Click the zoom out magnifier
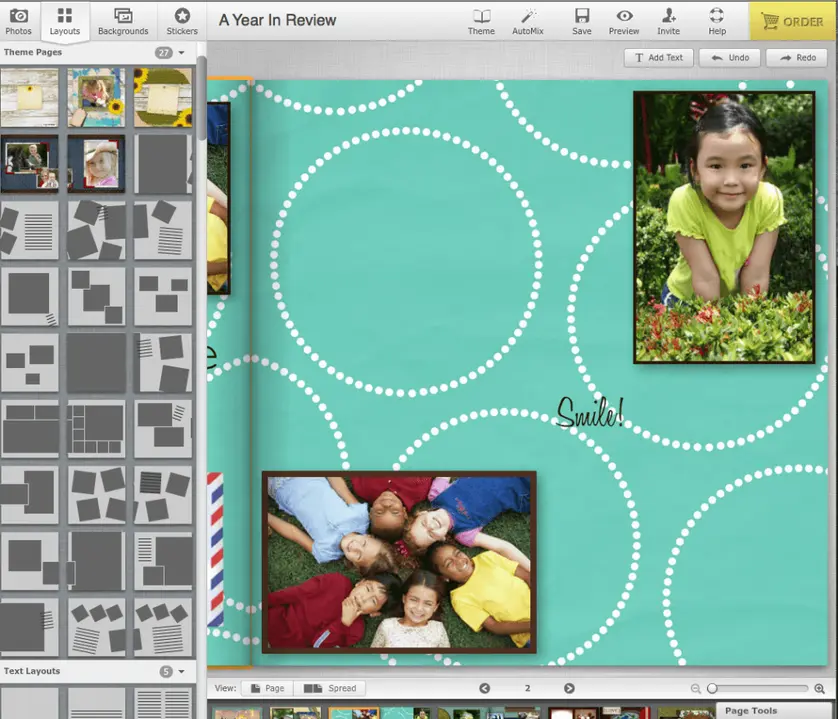The image size is (838, 719). click(x=695, y=689)
